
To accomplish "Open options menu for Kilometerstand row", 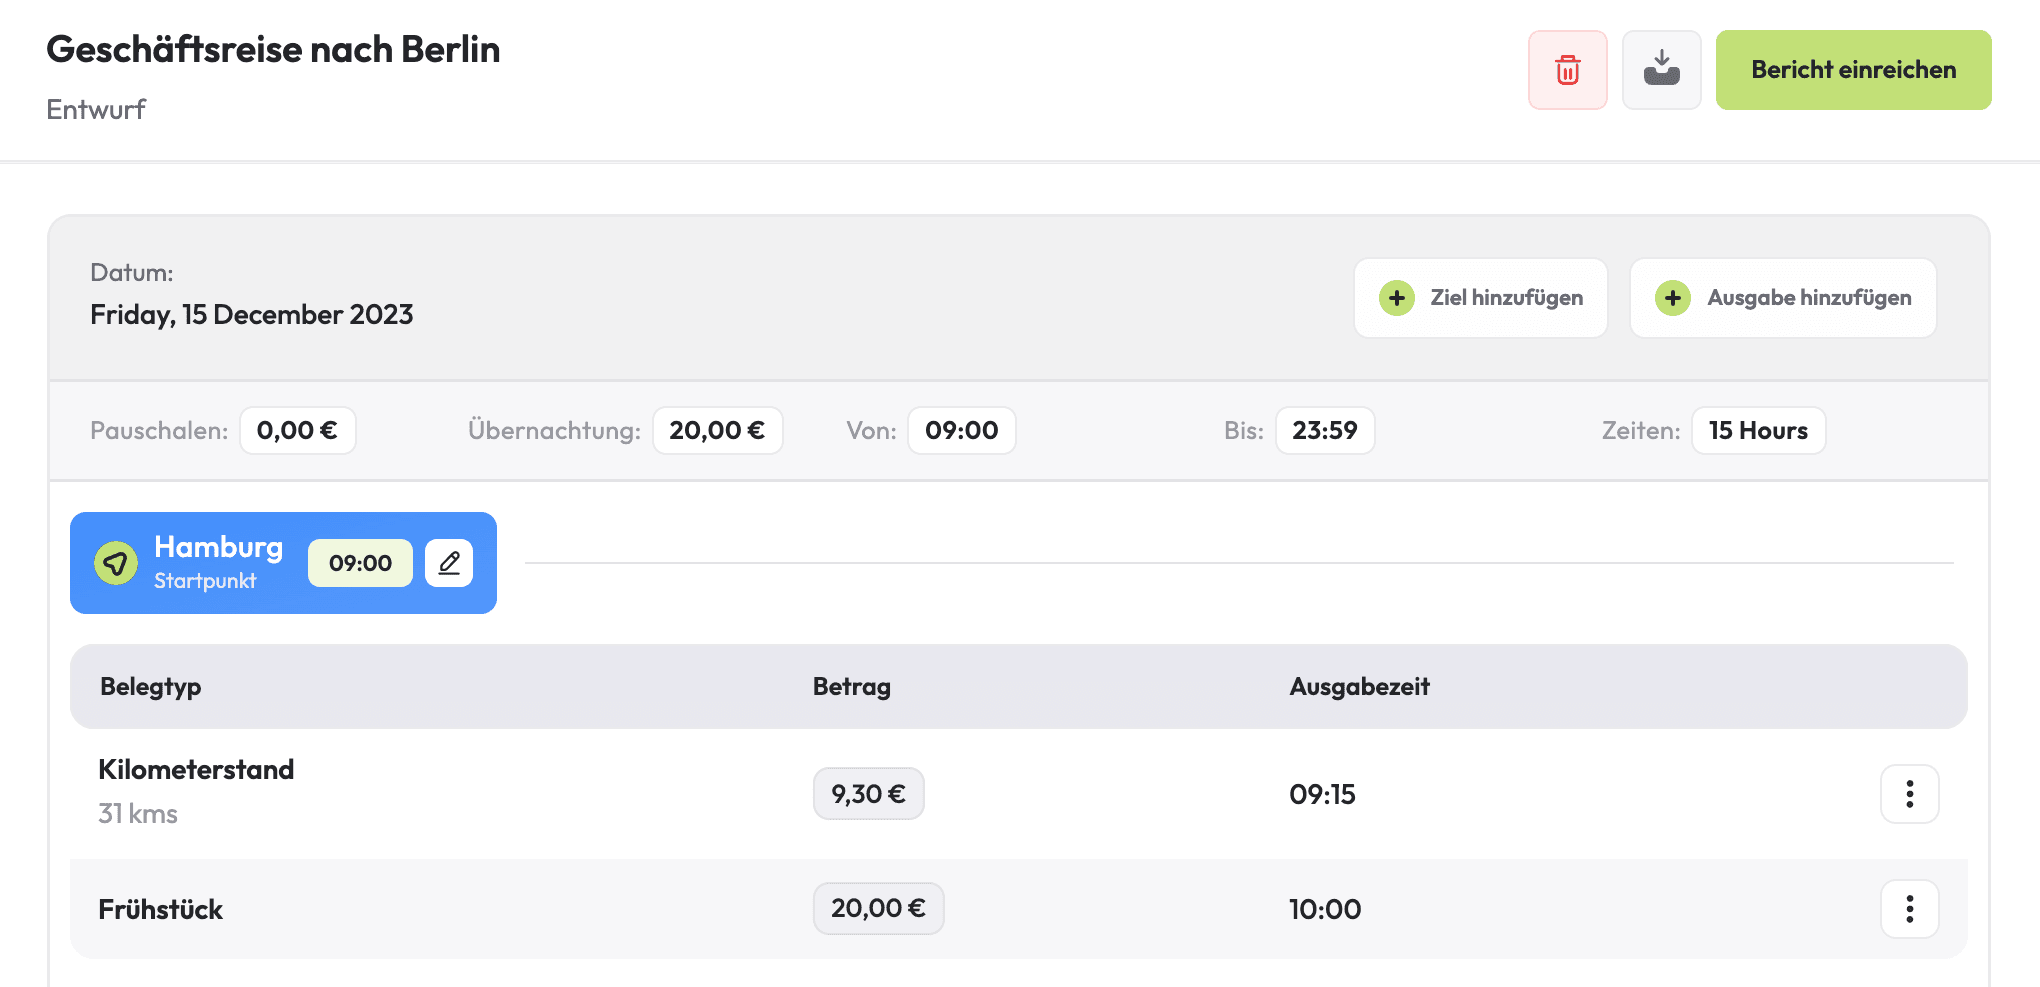I will pos(1909,794).
